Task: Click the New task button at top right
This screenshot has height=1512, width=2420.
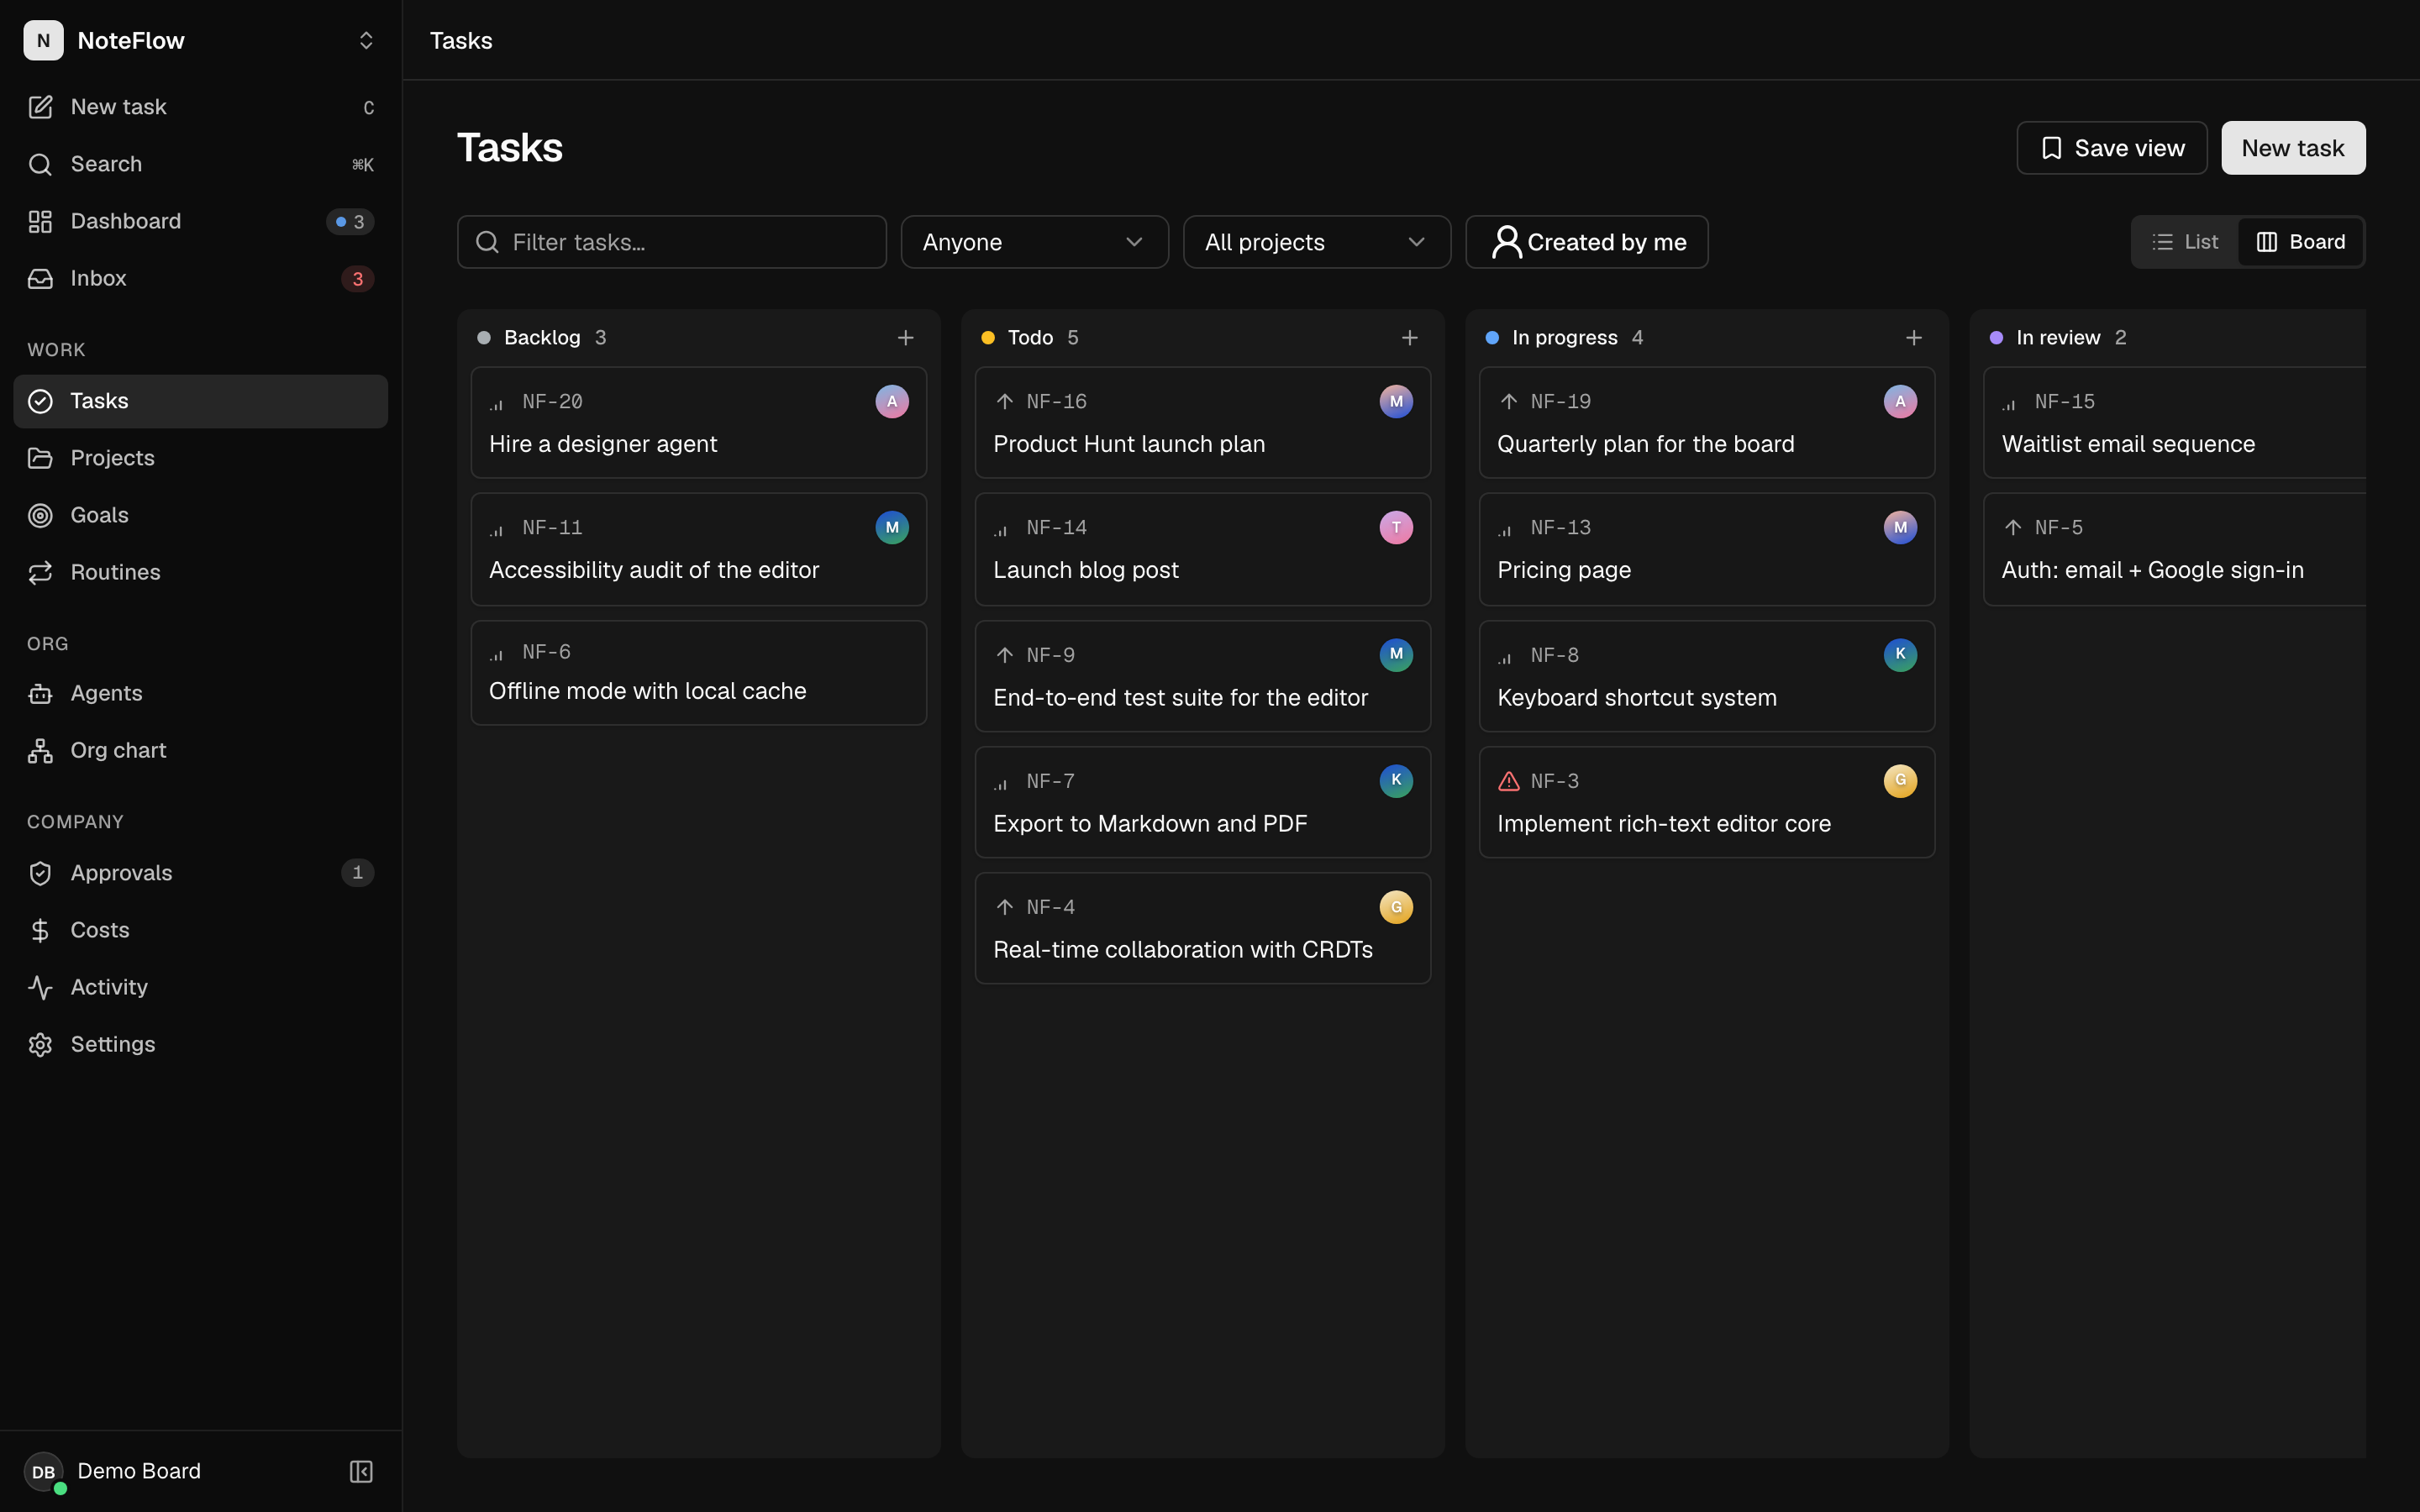Action: tap(2292, 148)
